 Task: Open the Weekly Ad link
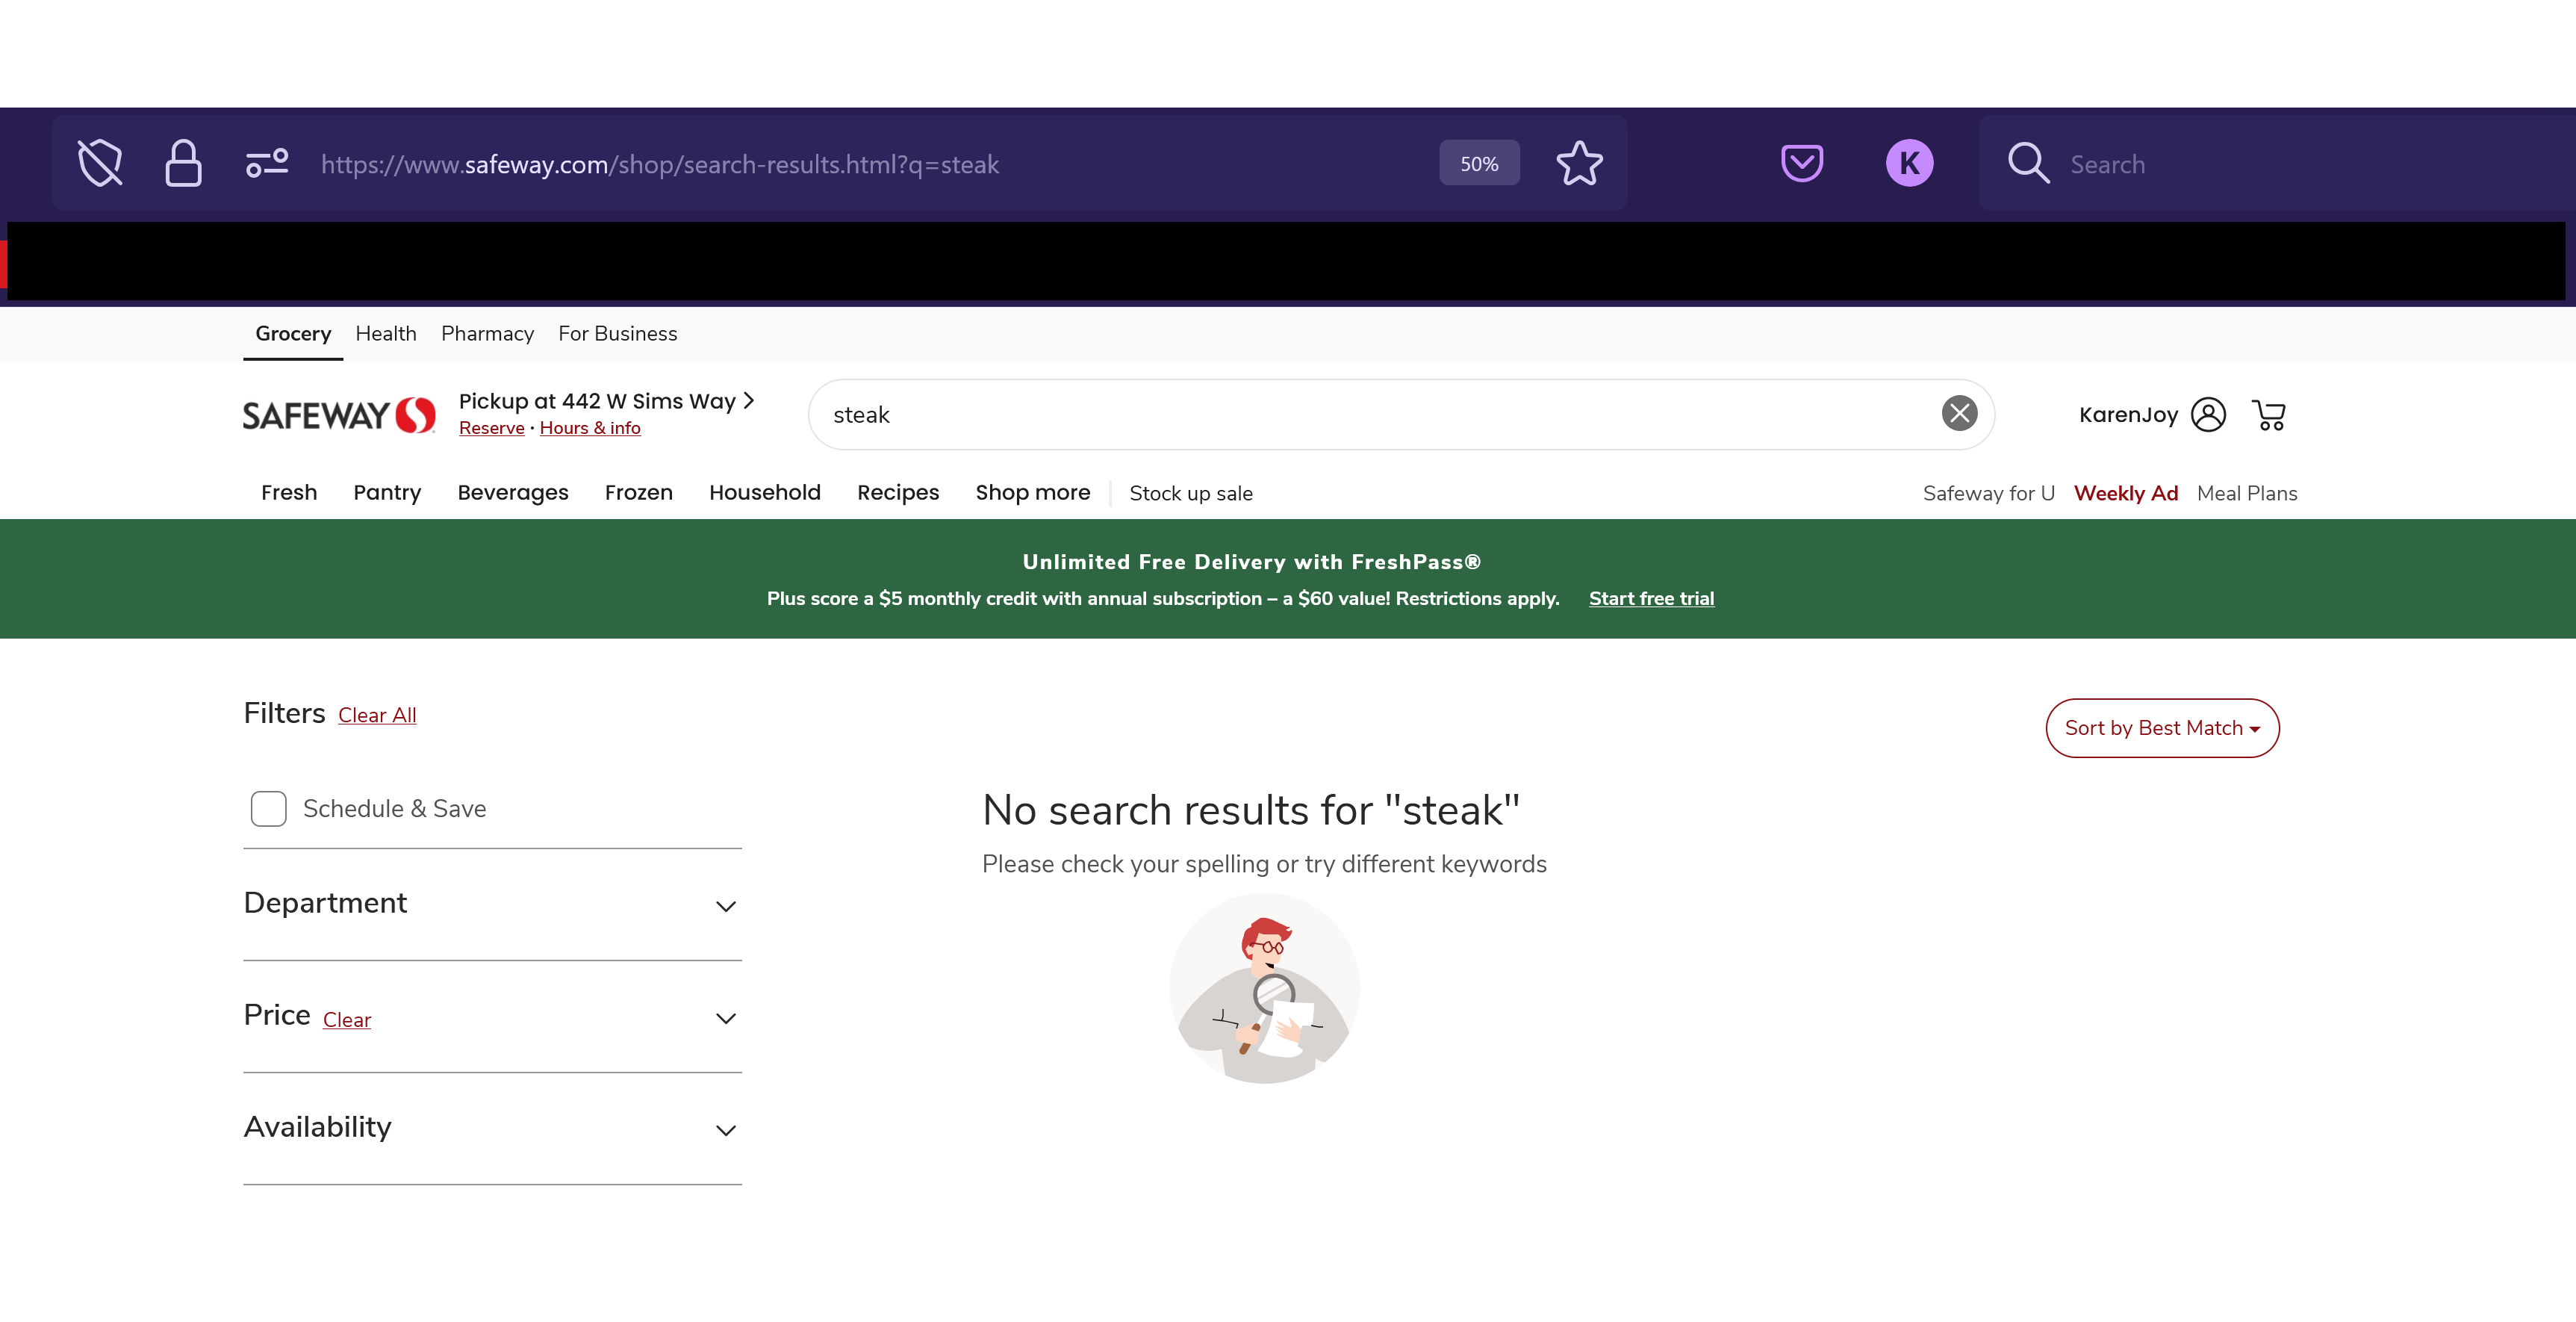[x=2125, y=493]
